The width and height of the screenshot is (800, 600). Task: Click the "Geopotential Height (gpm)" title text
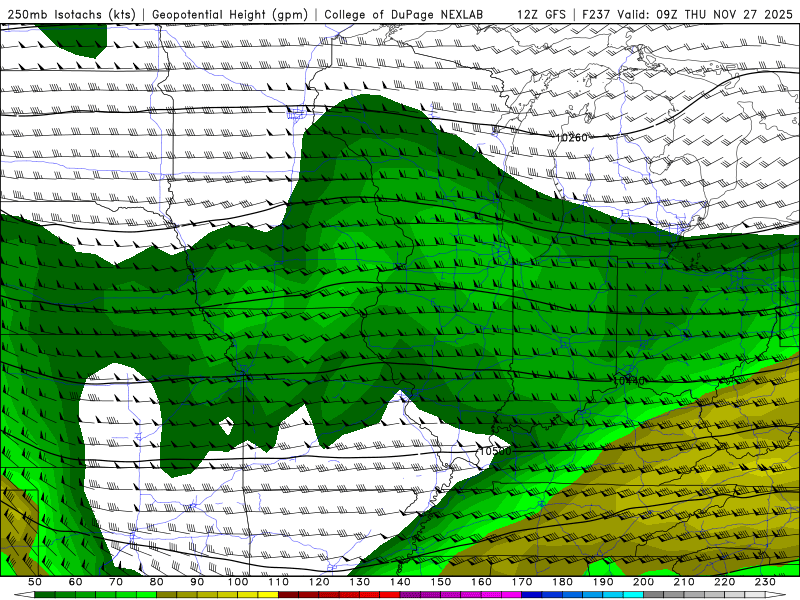[230, 15]
